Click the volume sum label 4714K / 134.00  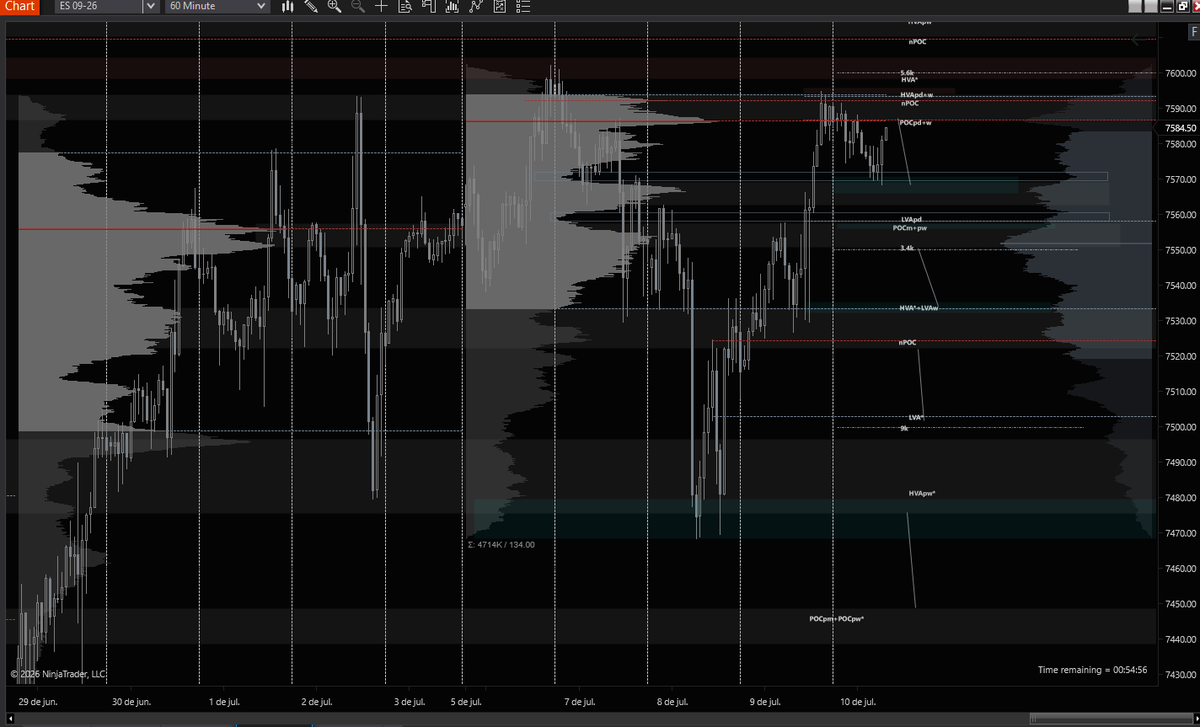tap(501, 544)
